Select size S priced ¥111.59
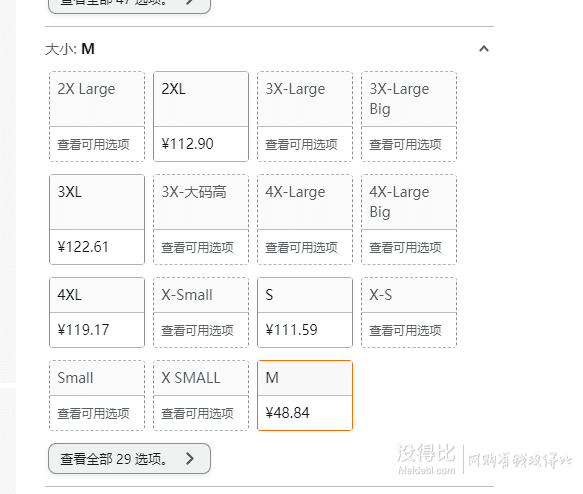Screen dimensions: 583x494 pyautogui.click(x=305, y=312)
